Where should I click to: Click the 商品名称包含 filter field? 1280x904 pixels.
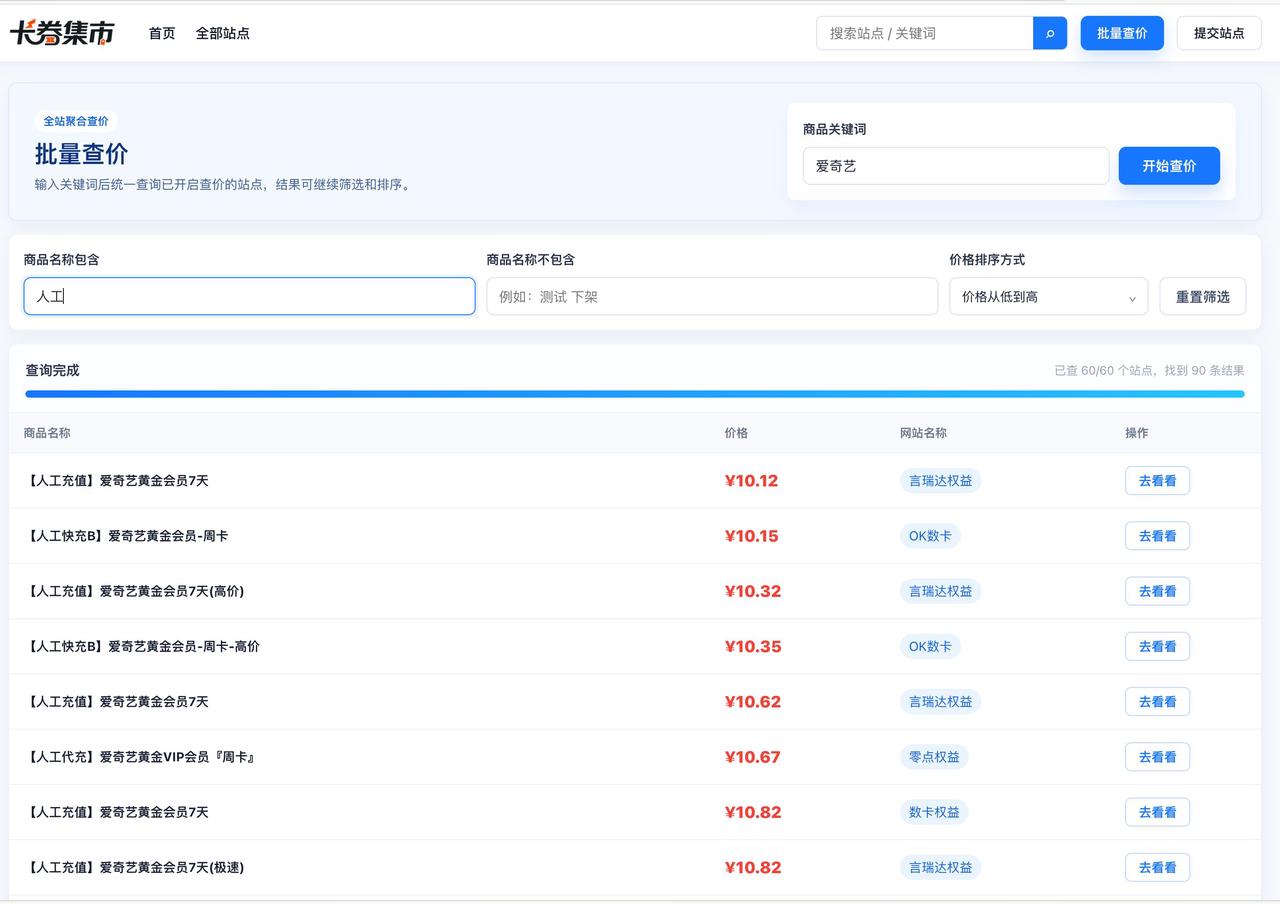click(x=249, y=296)
